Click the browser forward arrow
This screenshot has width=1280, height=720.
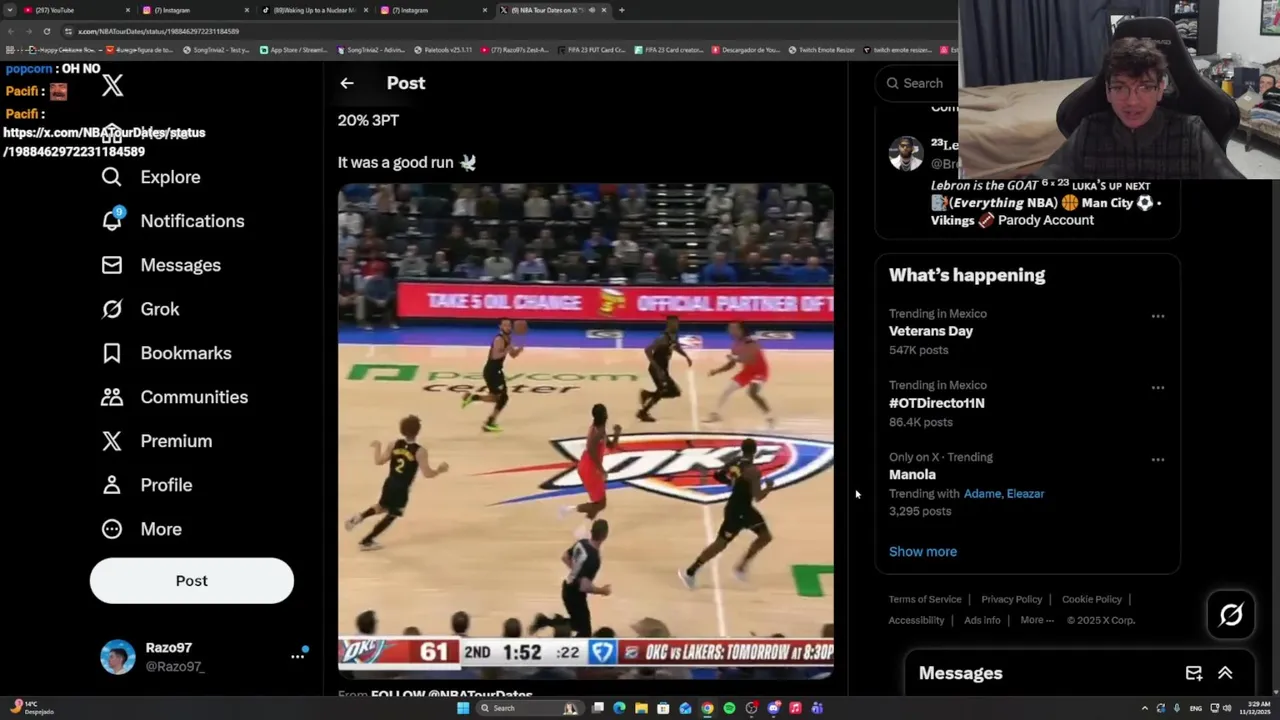tap(28, 31)
